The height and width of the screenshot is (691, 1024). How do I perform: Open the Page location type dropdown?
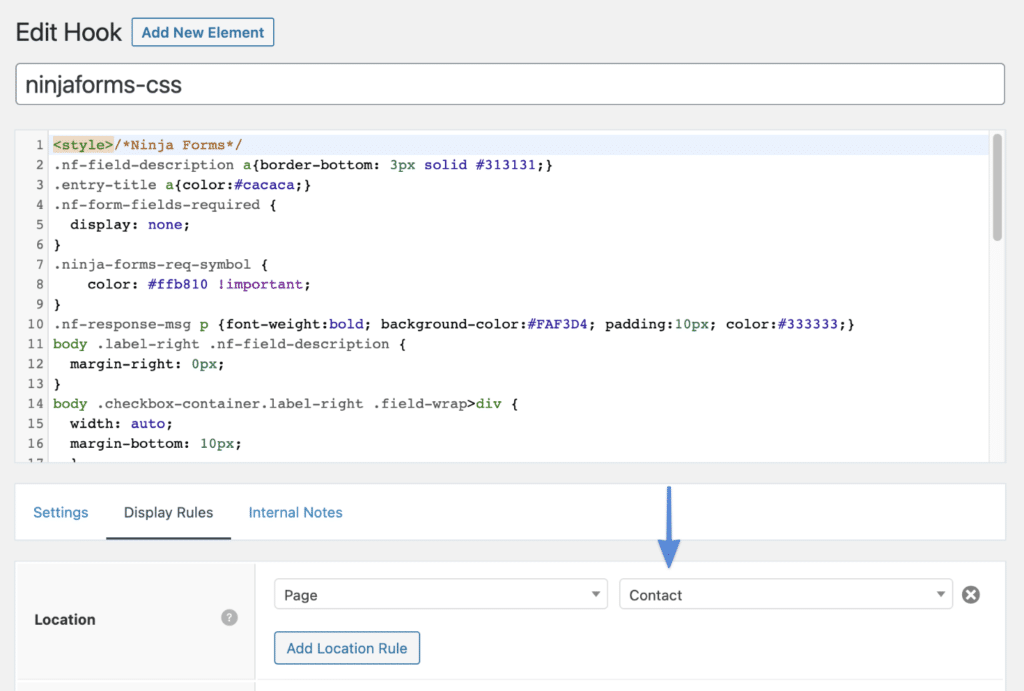[x=440, y=595]
